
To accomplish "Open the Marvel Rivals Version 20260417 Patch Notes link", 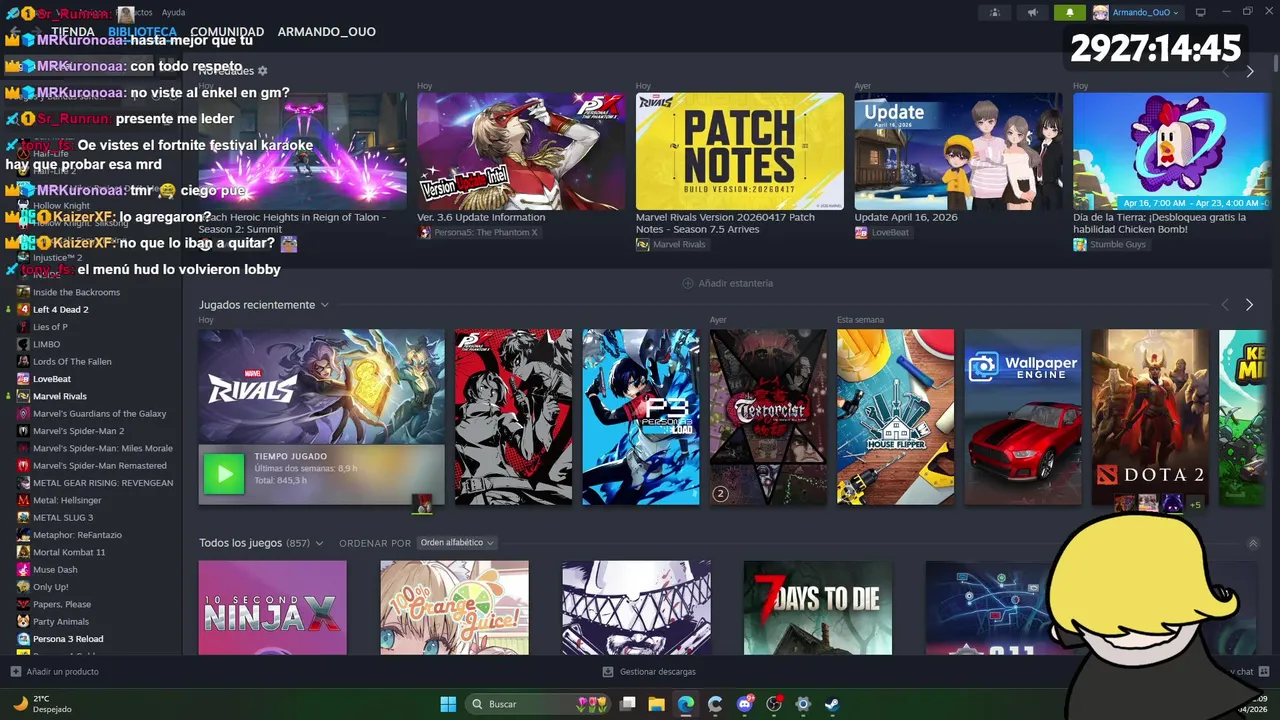I will [x=726, y=223].
